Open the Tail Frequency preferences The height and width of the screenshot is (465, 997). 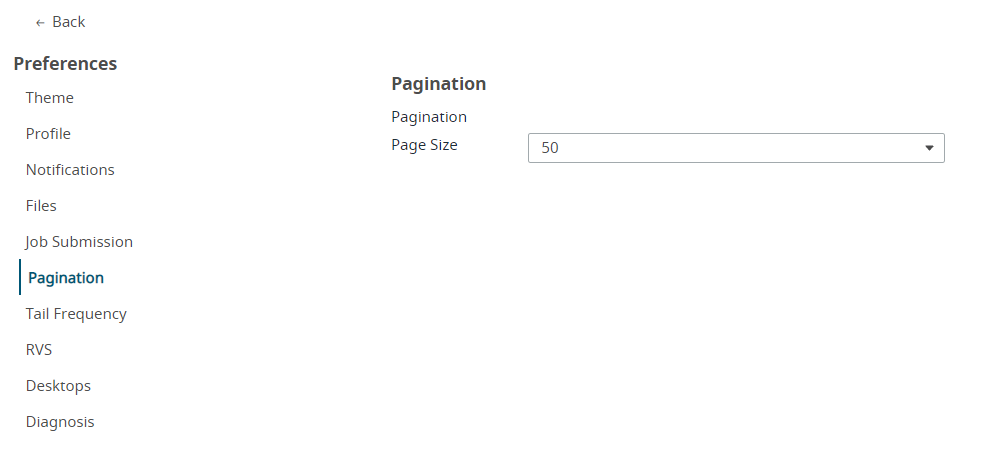(76, 314)
